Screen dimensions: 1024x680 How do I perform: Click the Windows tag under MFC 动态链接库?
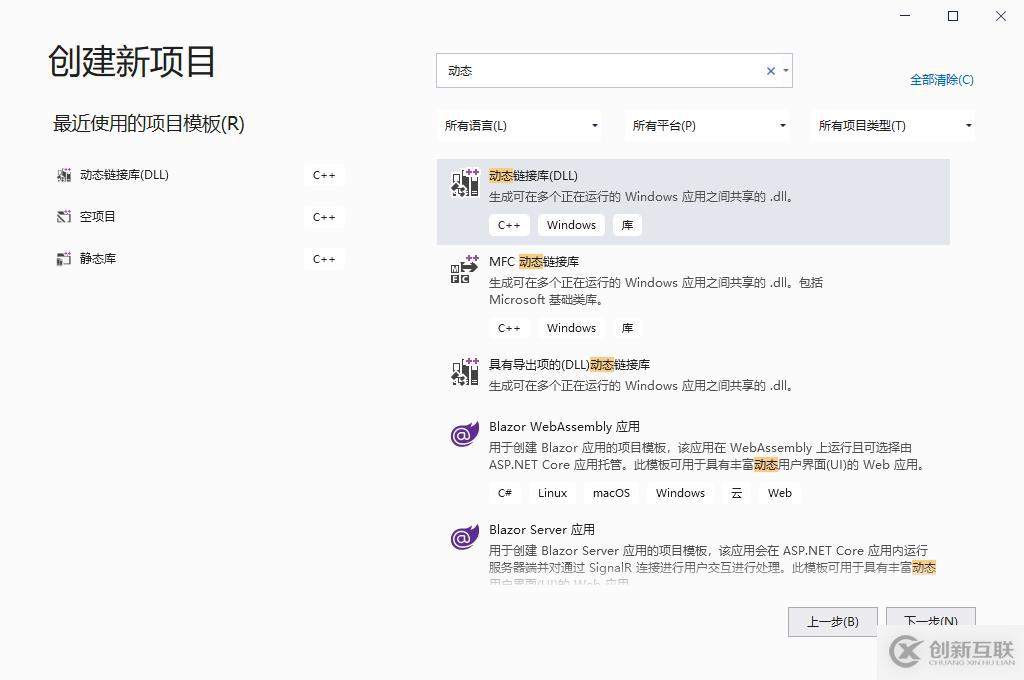[571, 329]
